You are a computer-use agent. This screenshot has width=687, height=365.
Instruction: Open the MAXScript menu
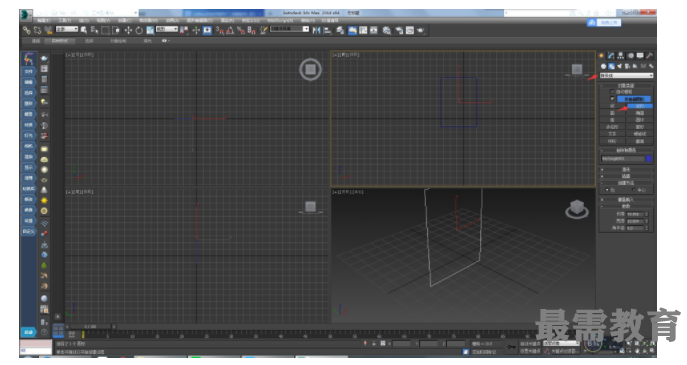pos(280,20)
